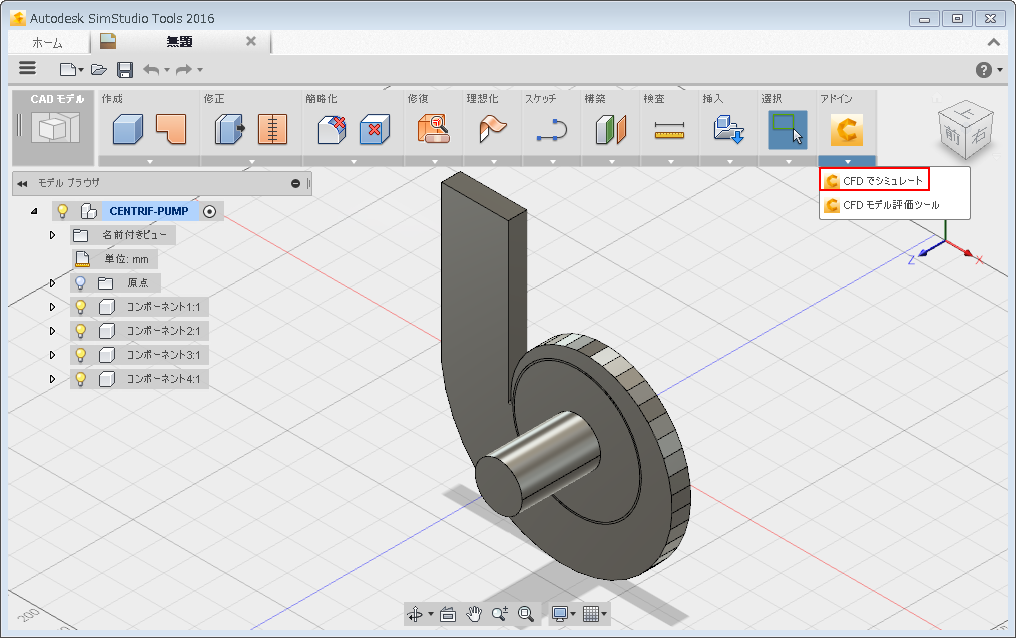Image resolution: width=1016 pixels, height=638 pixels.
Task: Click the surface idealize icon in 理想化
Action: coord(492,129)
